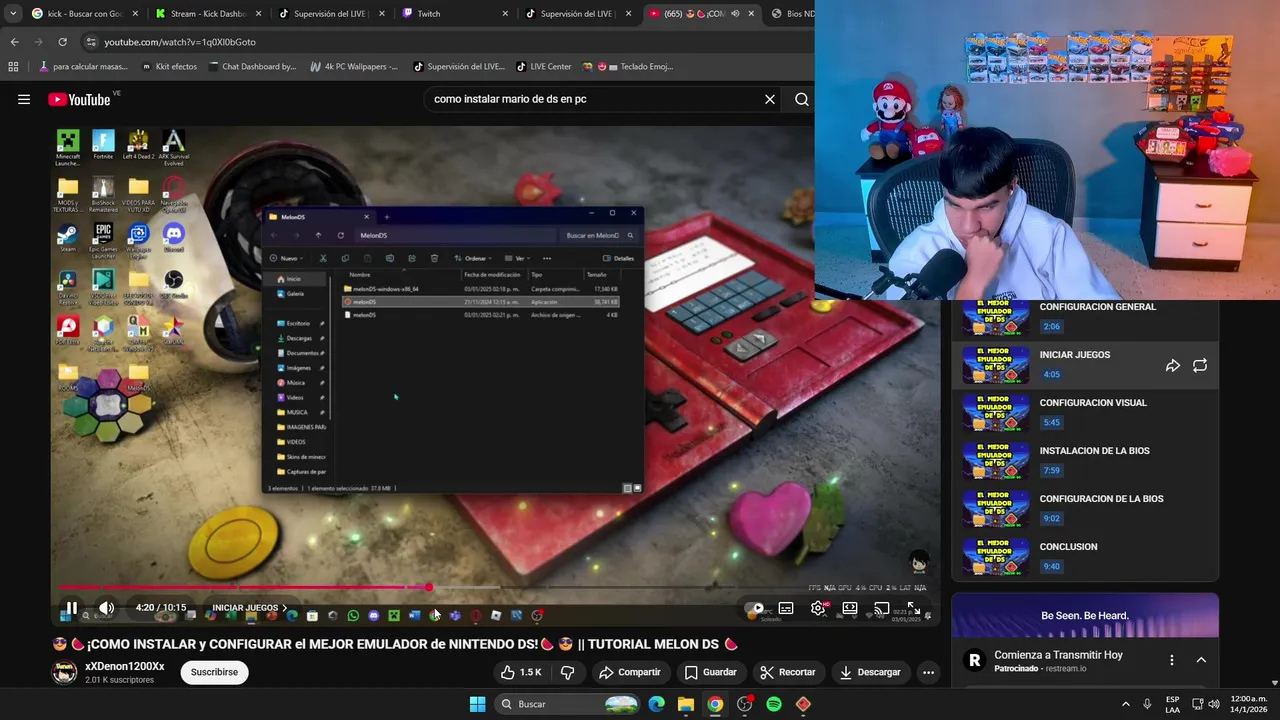
Task: Open Spotify from the taskbar
Action: point(774,704)
